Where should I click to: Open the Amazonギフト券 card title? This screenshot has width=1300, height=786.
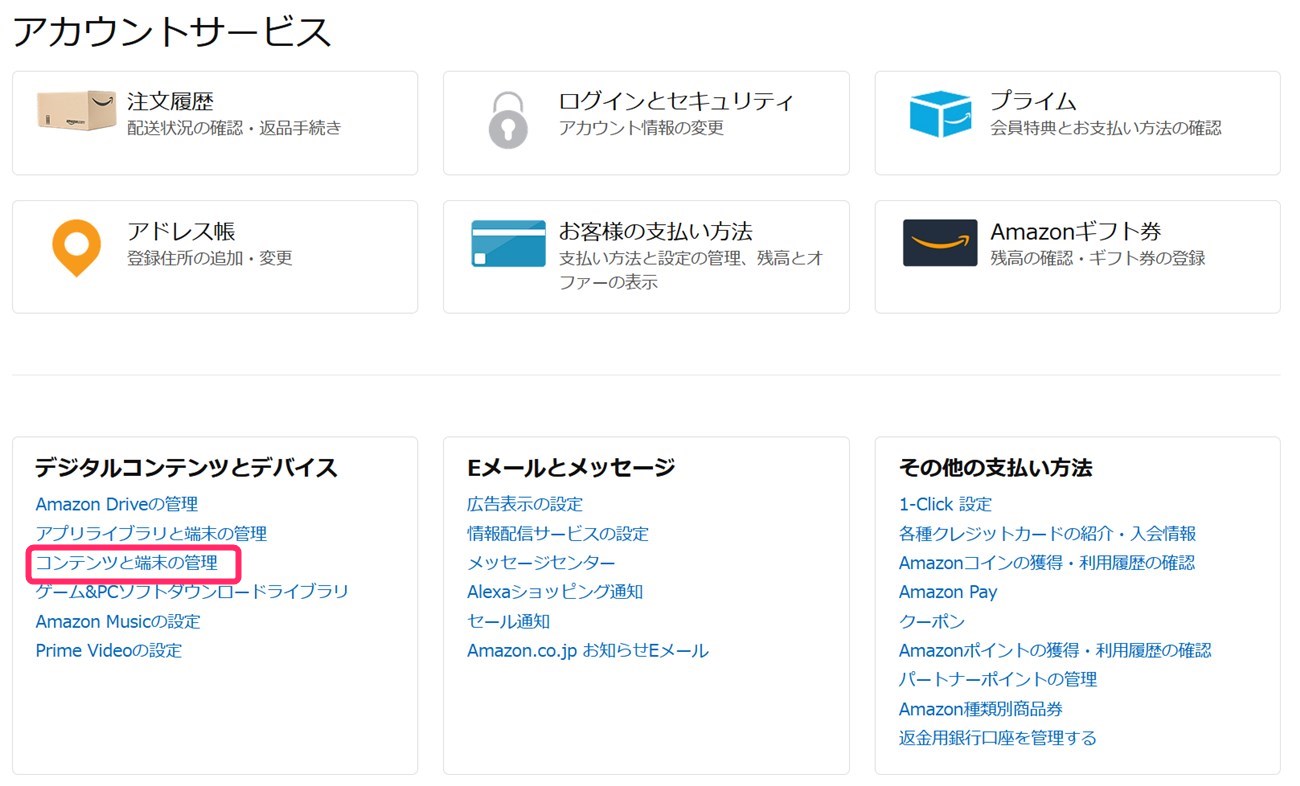point(1076,231)
